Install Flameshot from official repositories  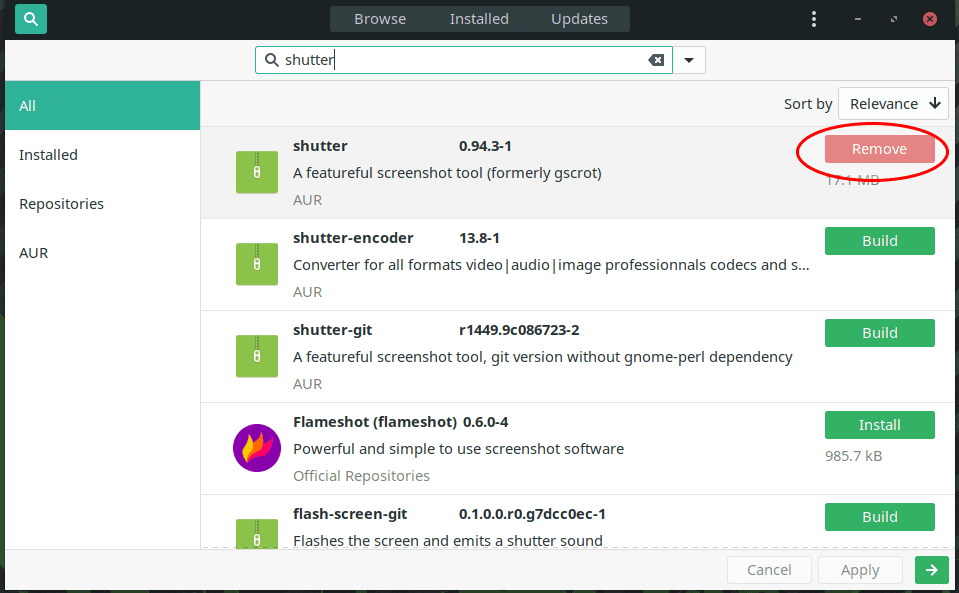coord(879,425)
